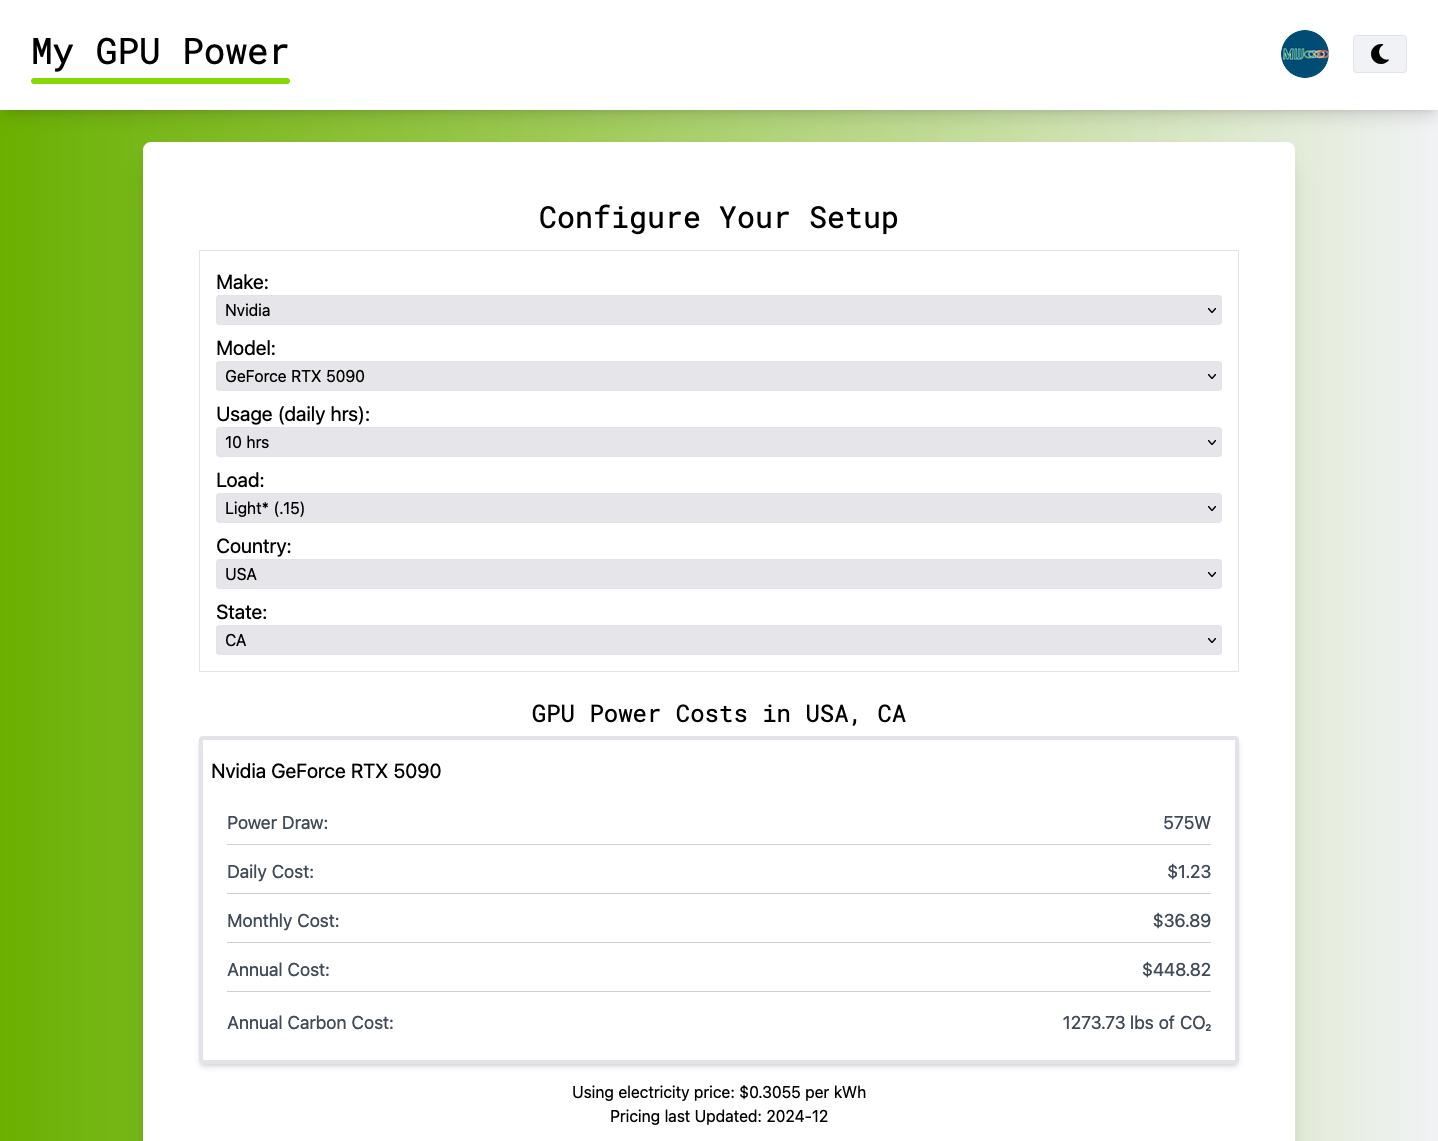Click the Annual Carbon Cost value
Viewport: 1438px width, 1141px height.
pyautogui.click(x=1136, y=1022)
